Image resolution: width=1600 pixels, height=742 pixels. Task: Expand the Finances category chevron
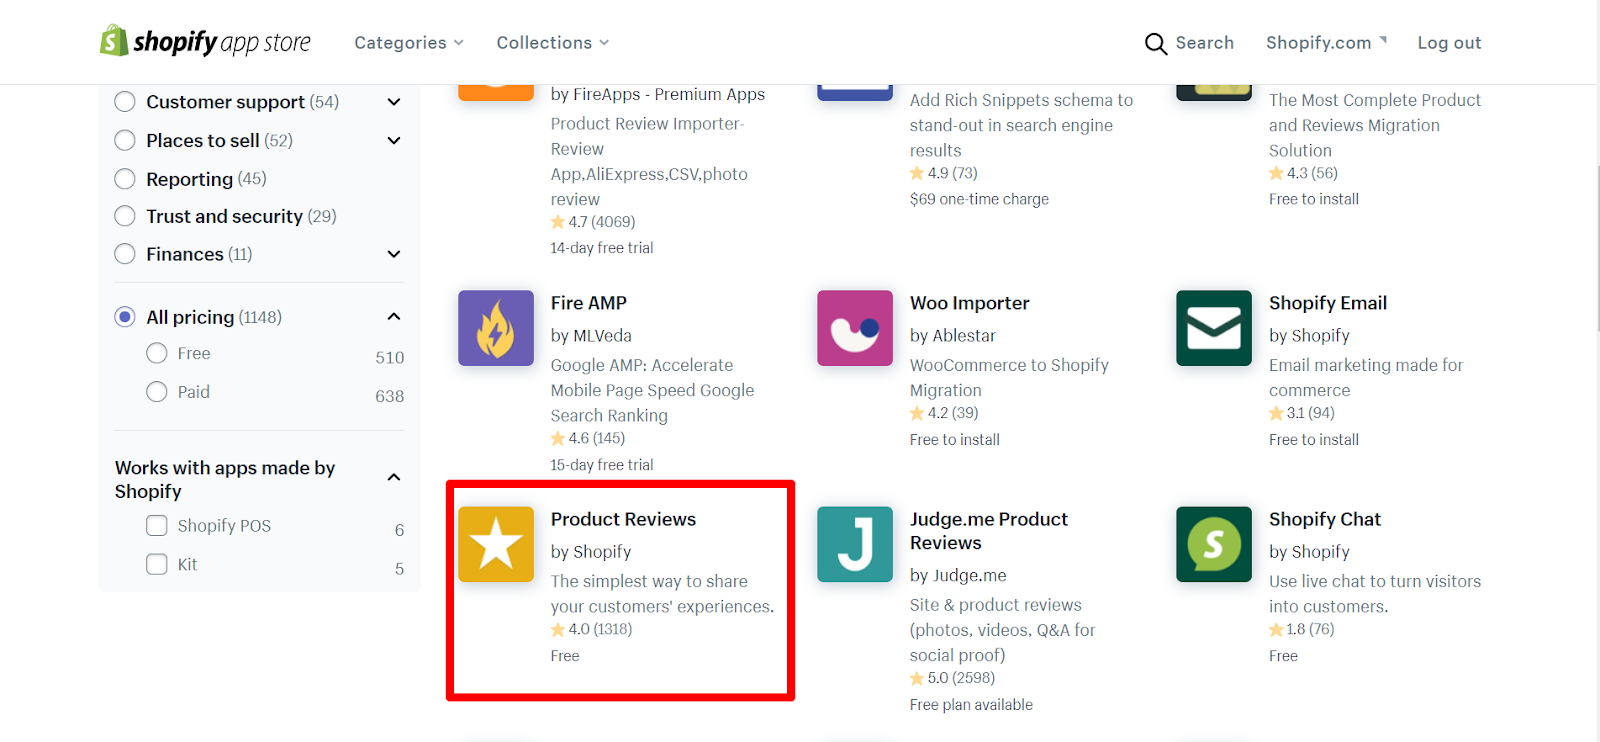tap(394, 254)
